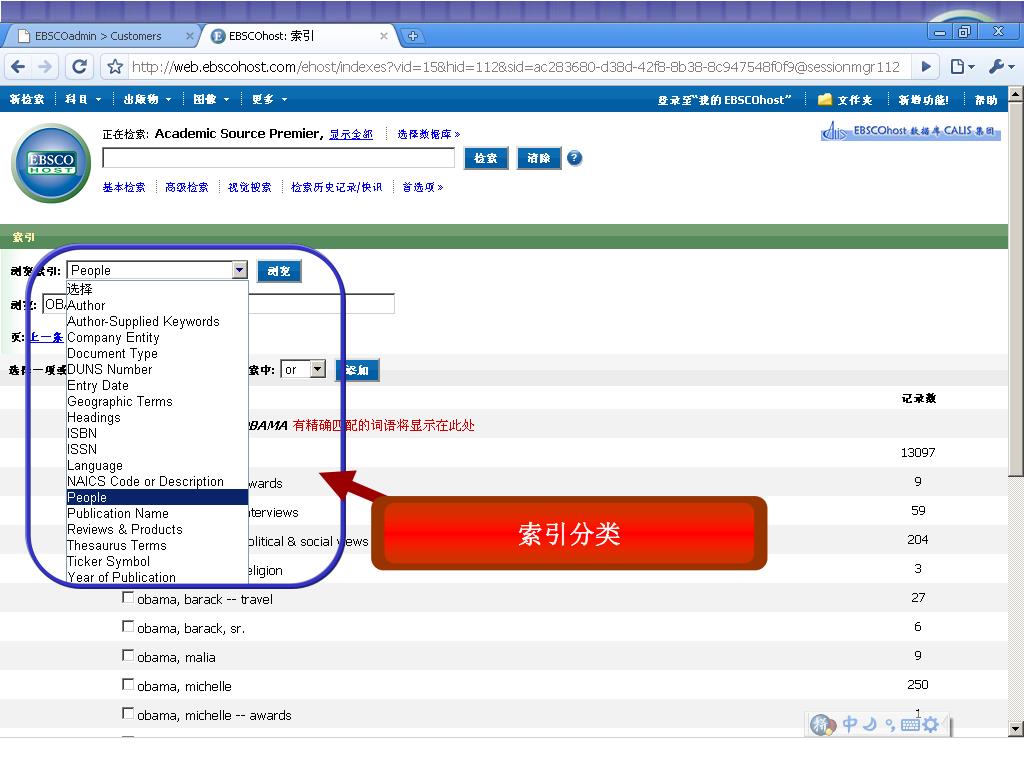Open the 科目 dropdown menu
1024x768 pixels.
click(83, 99)
